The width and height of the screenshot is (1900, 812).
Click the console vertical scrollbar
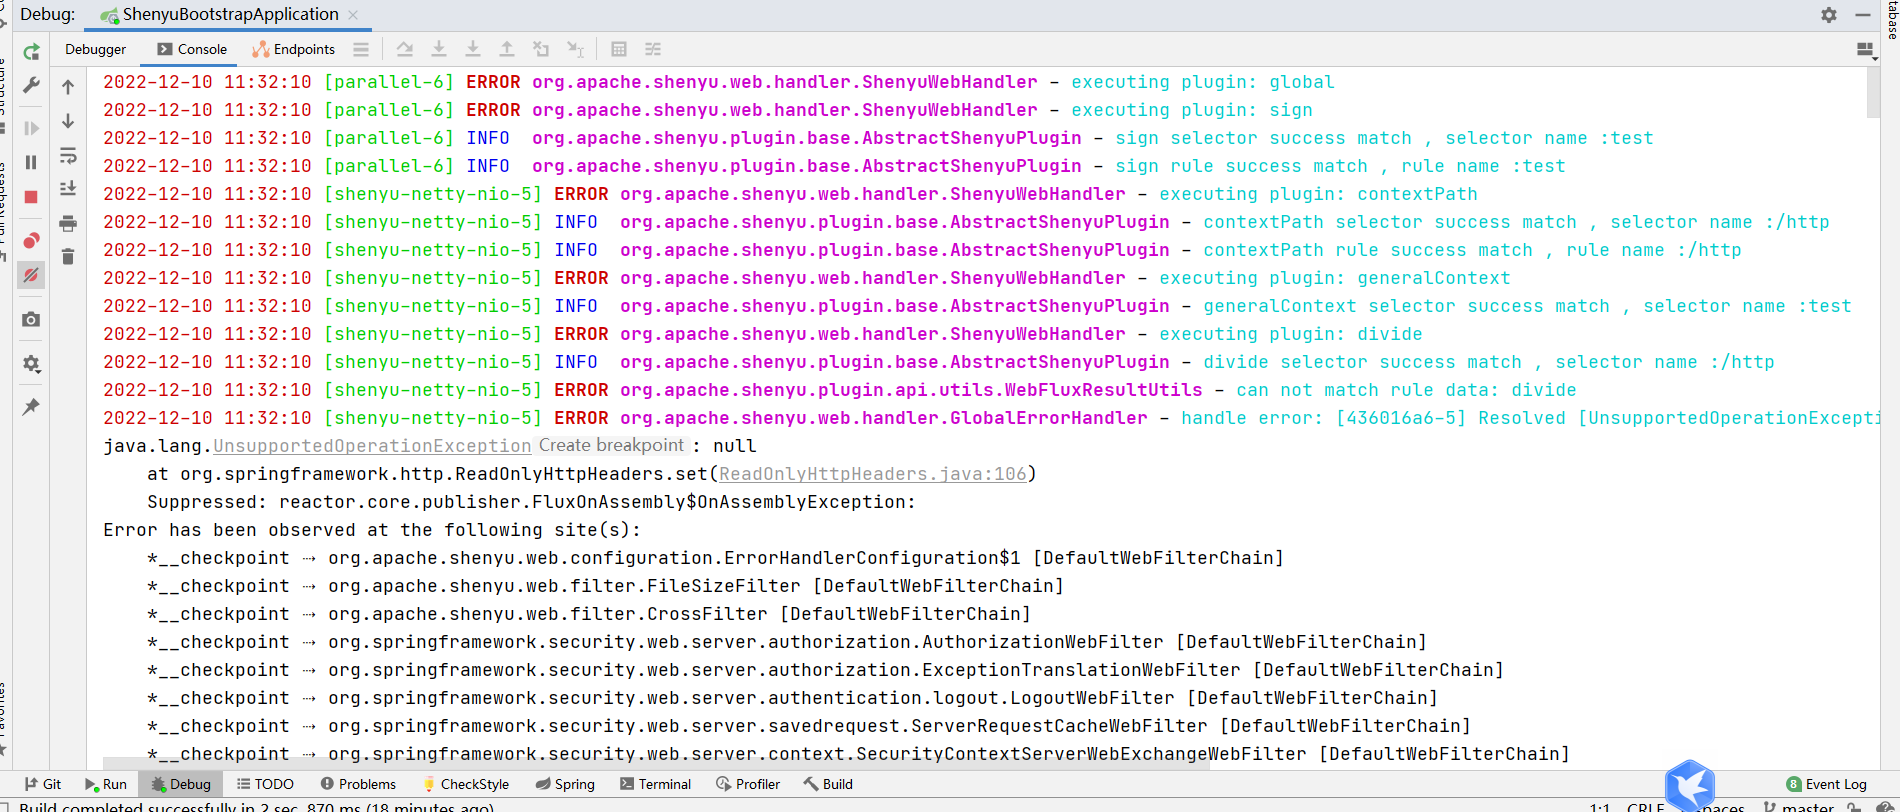click(1873, 92)
